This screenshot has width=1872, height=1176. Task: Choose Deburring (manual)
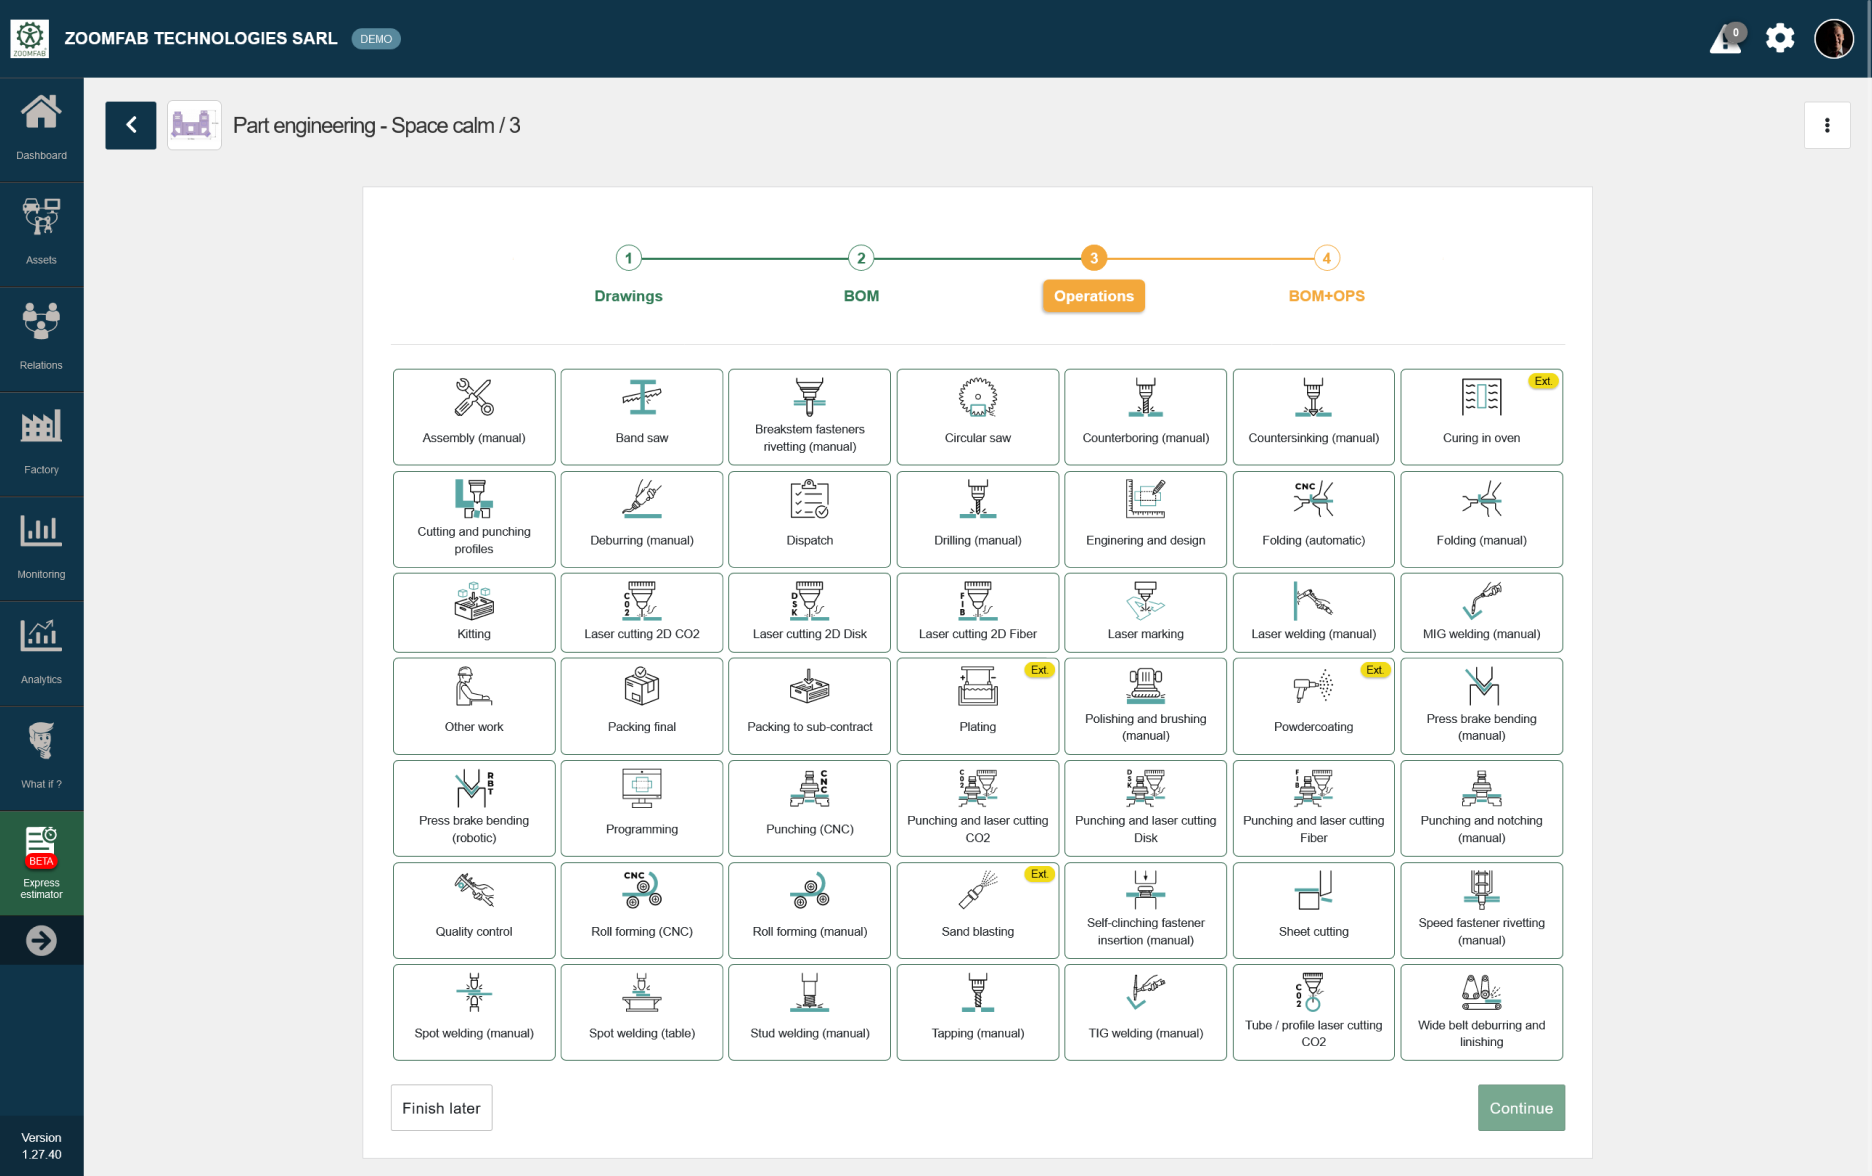pyautogui.click(x=642, y=519)
